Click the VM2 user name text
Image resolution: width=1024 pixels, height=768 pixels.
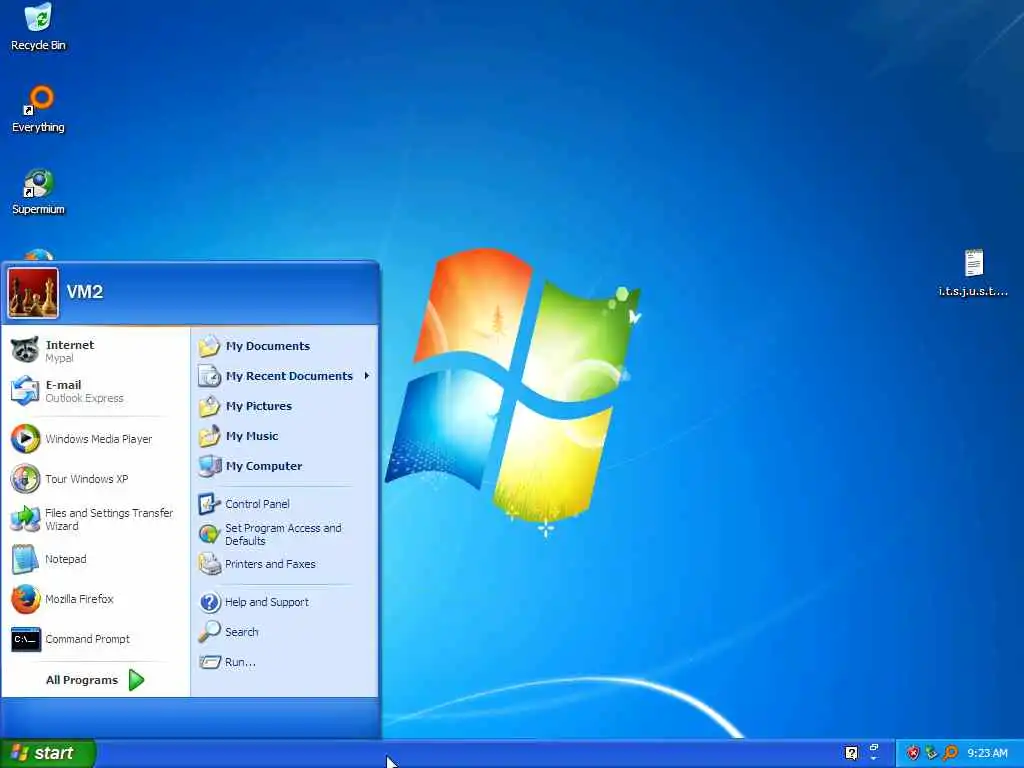(x=84, y=292)
